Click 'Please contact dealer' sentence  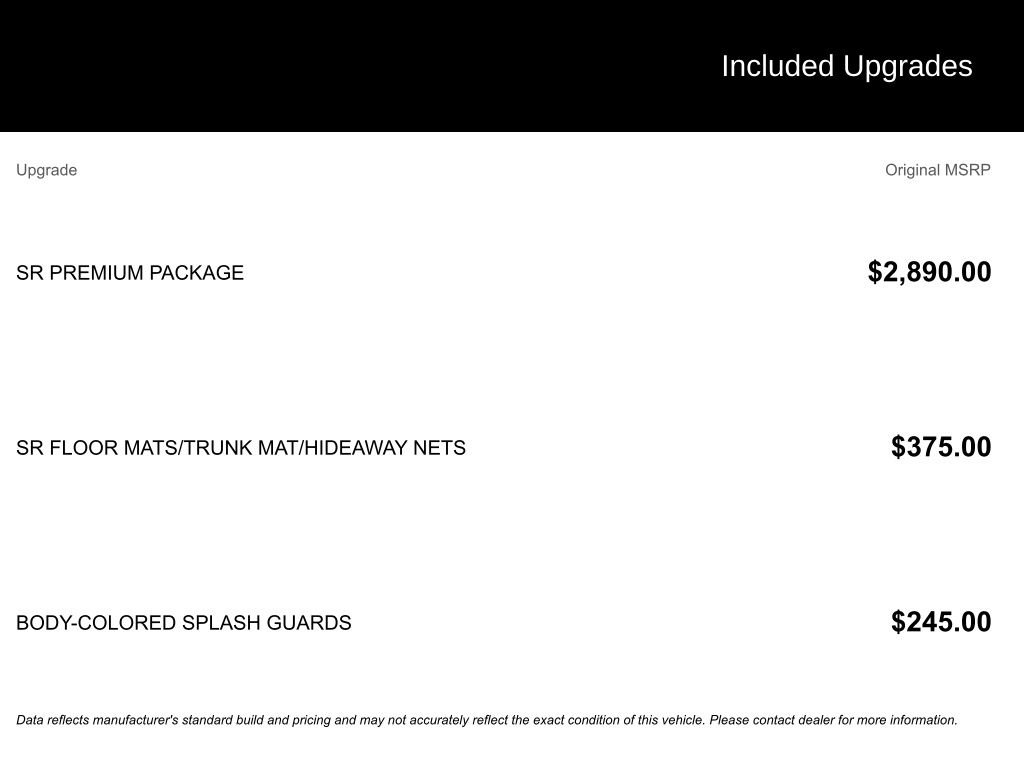pyautogui.click(x=833, y=720)
